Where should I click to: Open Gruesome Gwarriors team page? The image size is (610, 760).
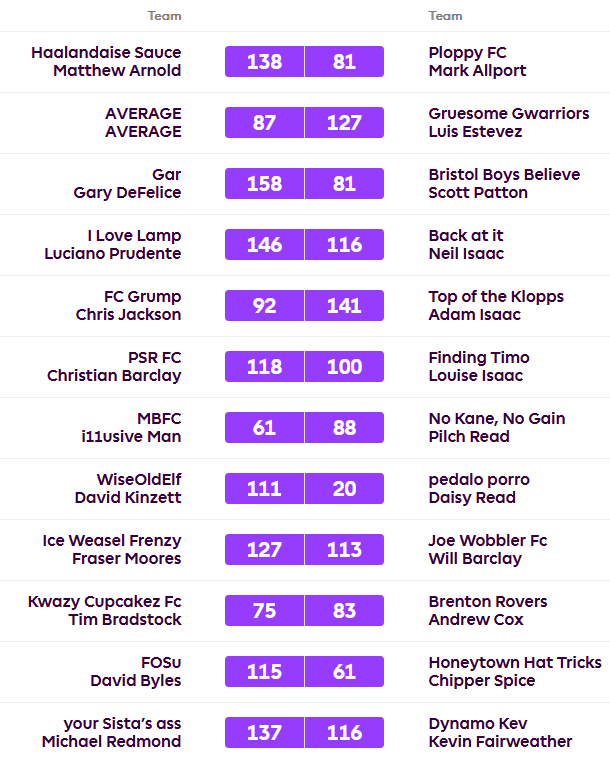508,114
